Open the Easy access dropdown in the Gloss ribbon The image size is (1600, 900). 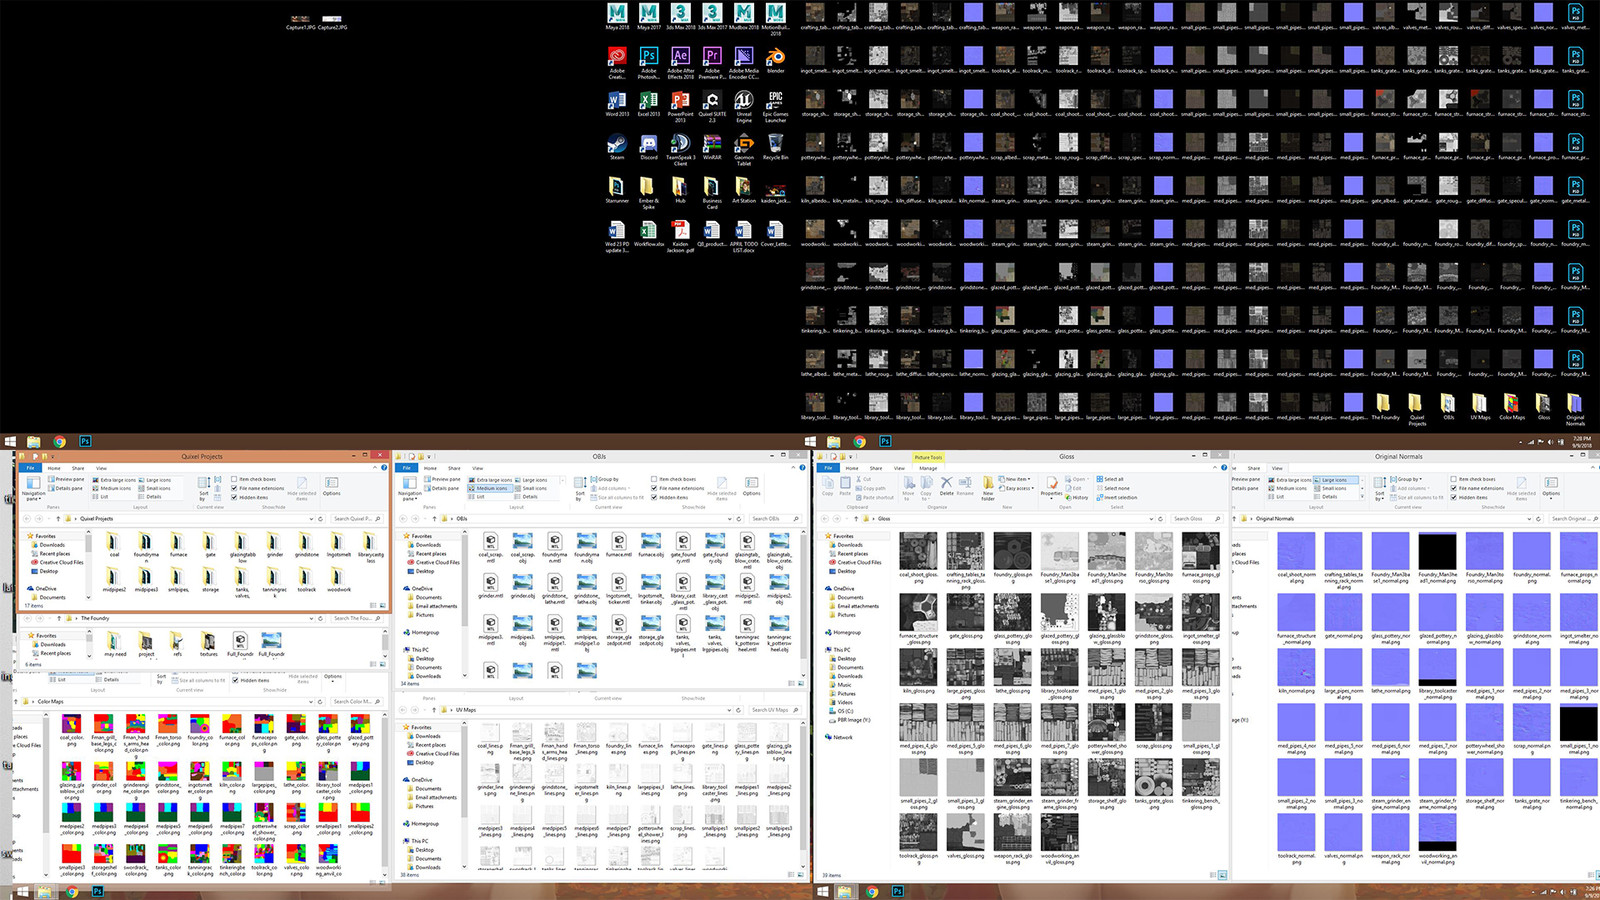coord(1018,488)
